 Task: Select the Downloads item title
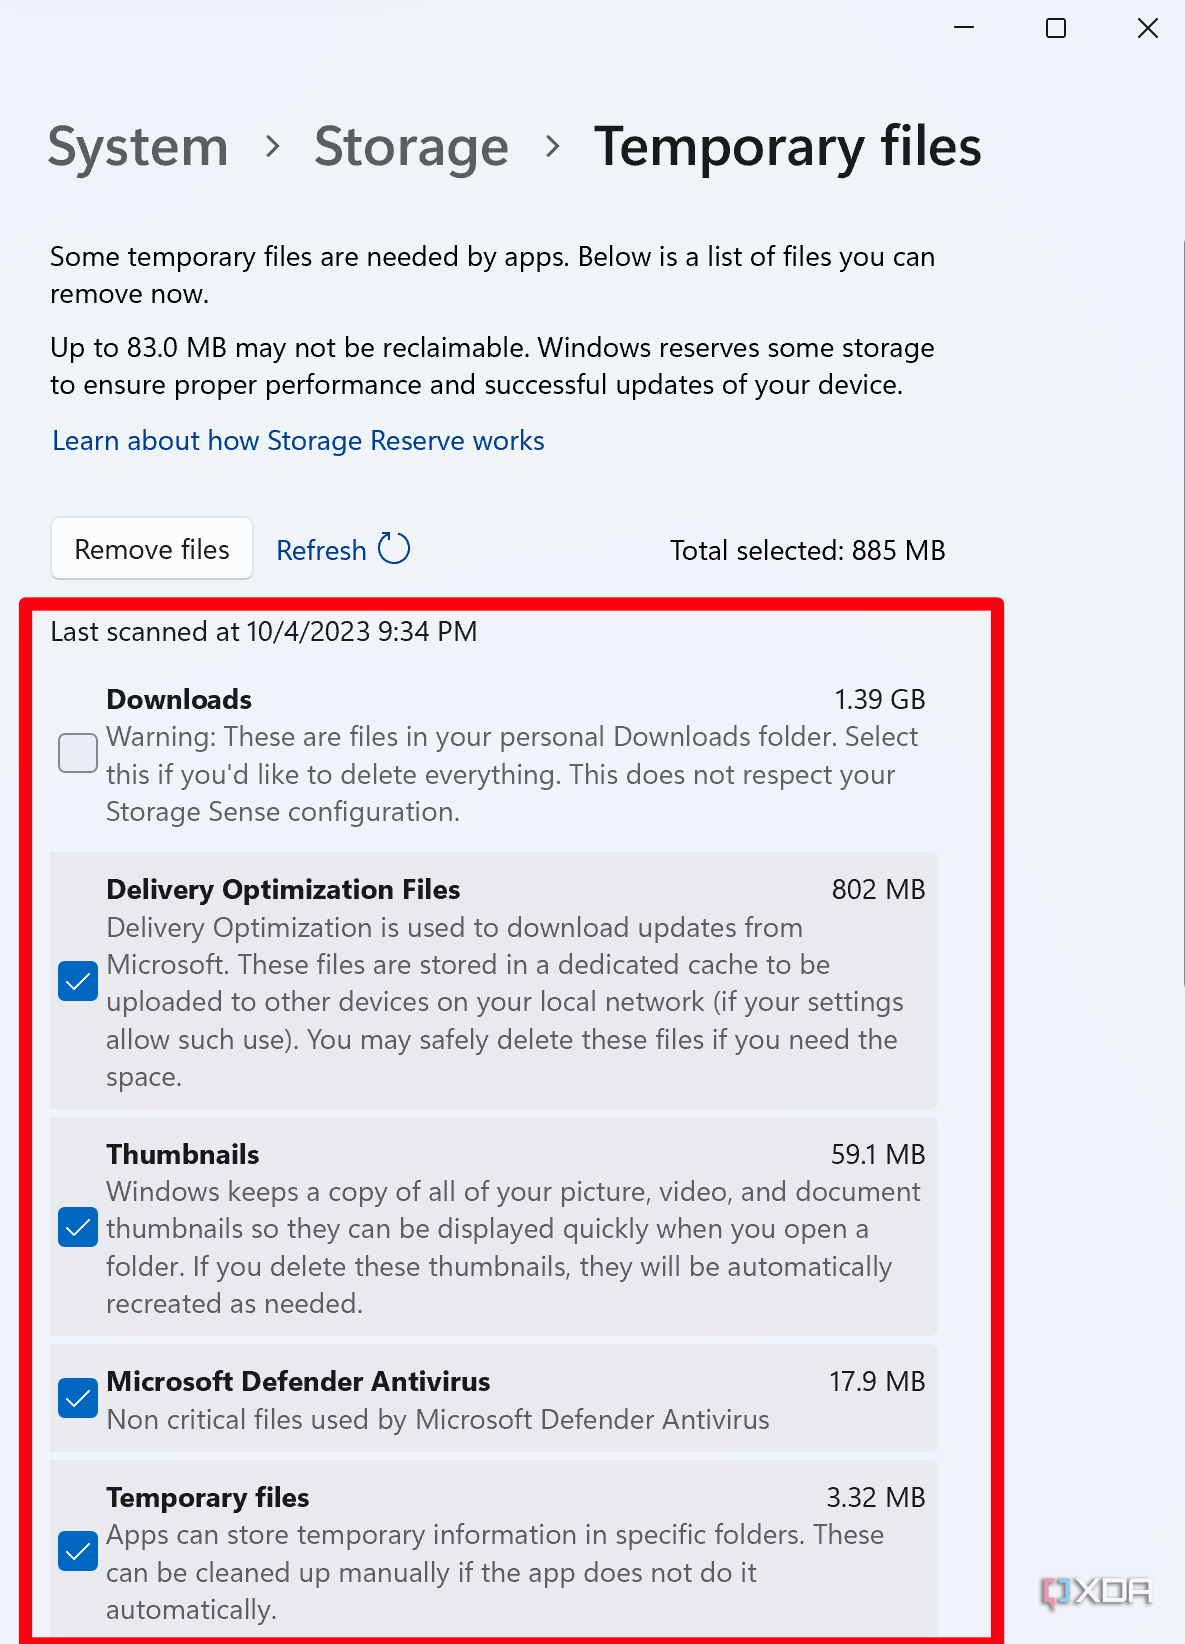click(178, 699)
